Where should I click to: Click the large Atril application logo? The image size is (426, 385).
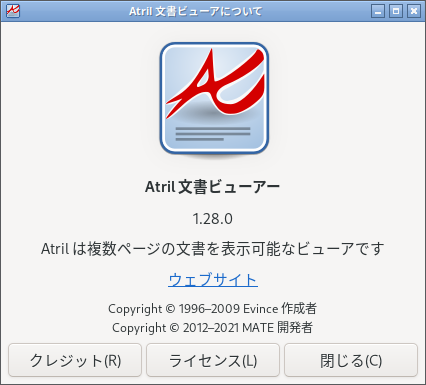pos(214,99)
